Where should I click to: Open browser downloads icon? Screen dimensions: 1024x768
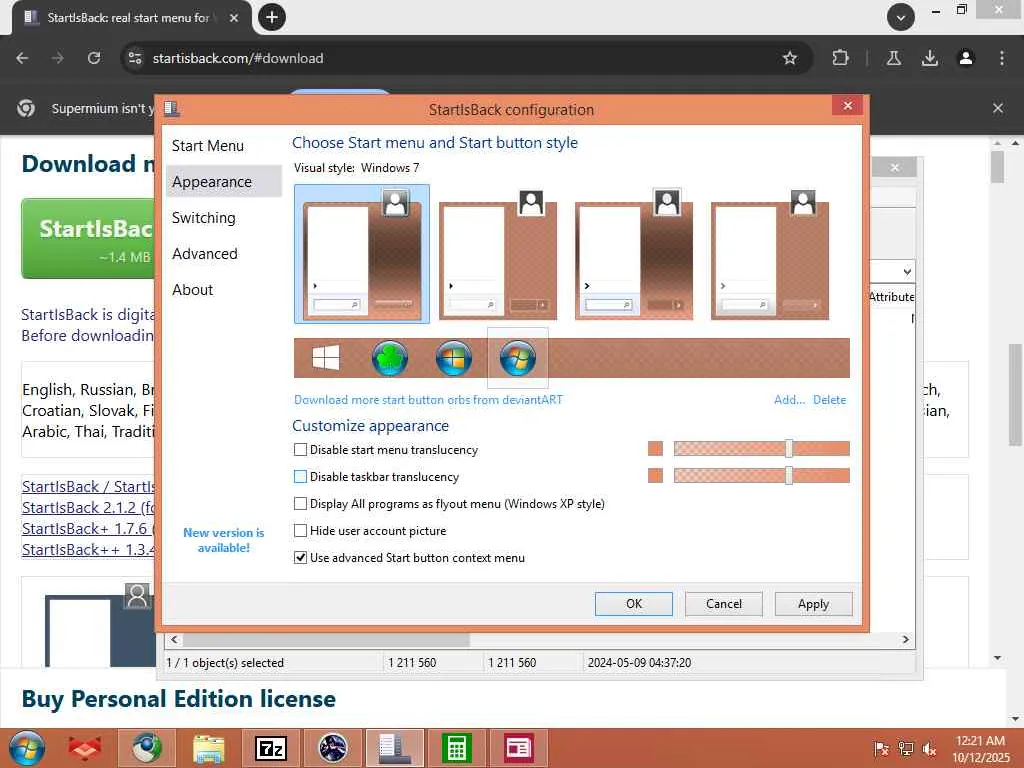coord(930,58)
